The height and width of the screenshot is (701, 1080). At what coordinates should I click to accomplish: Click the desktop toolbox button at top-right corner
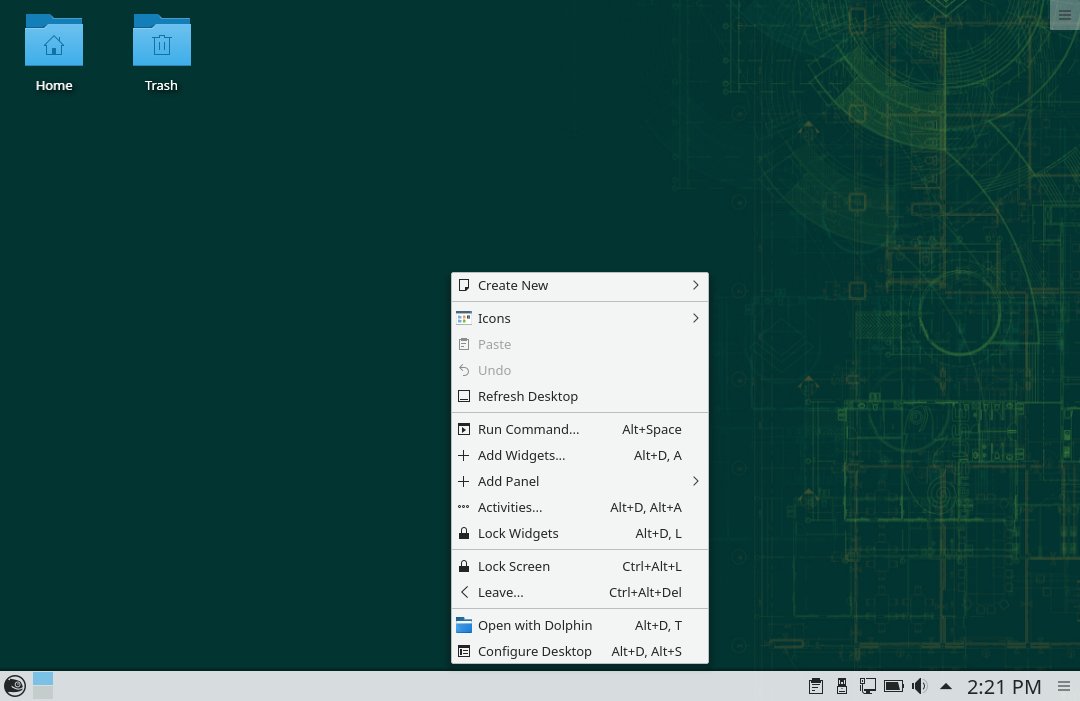[x=1065, y=14]
